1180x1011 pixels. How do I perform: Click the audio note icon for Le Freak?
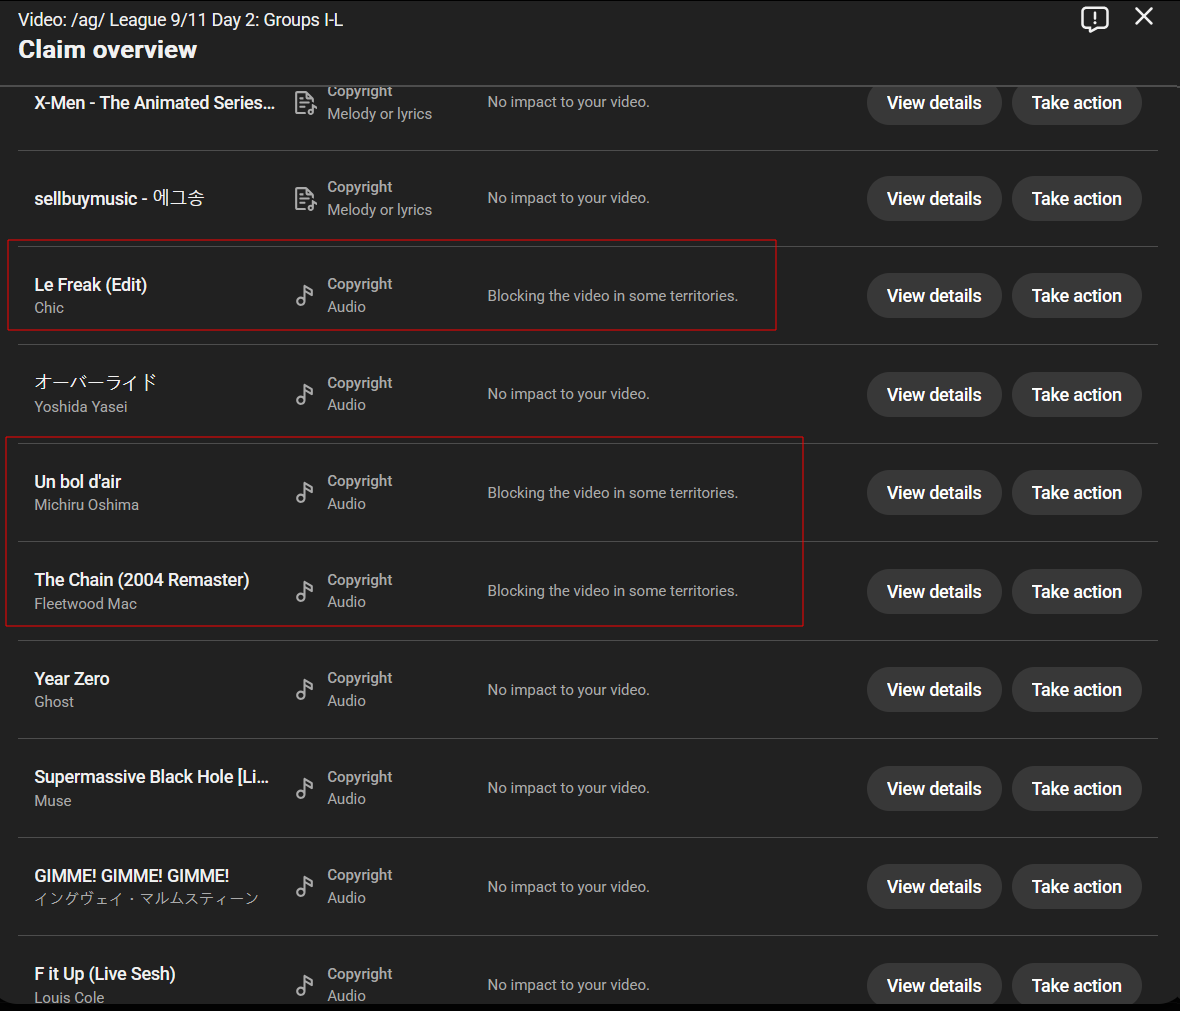pyautogui.click(x=304, y=295)
